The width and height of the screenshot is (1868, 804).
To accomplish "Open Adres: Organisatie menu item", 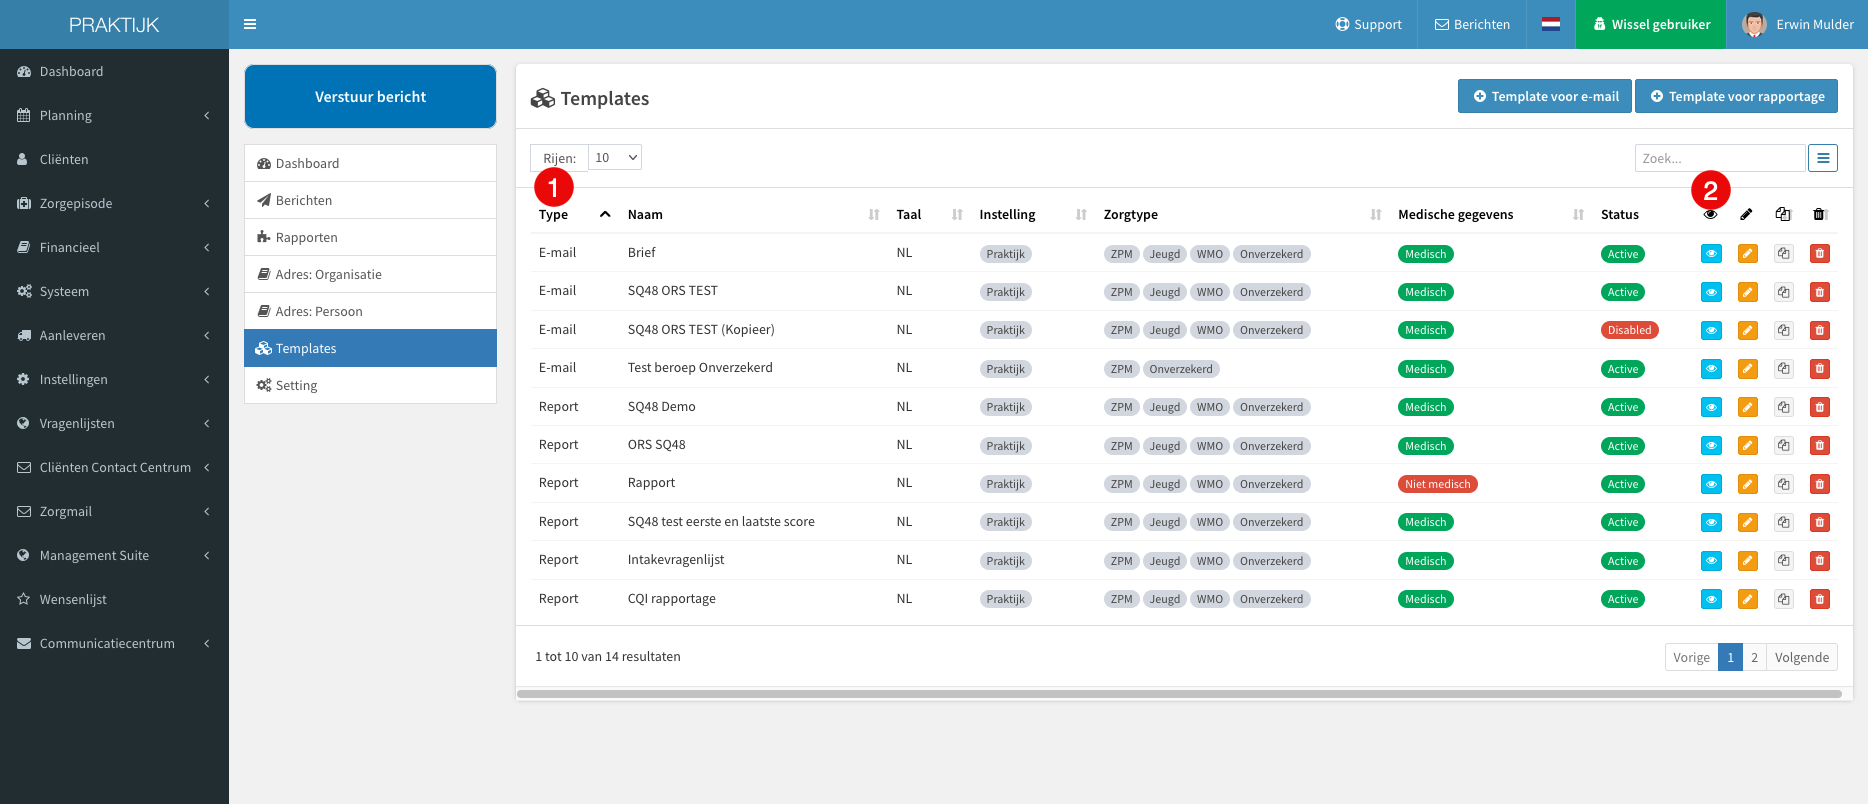I will (370, 274).
